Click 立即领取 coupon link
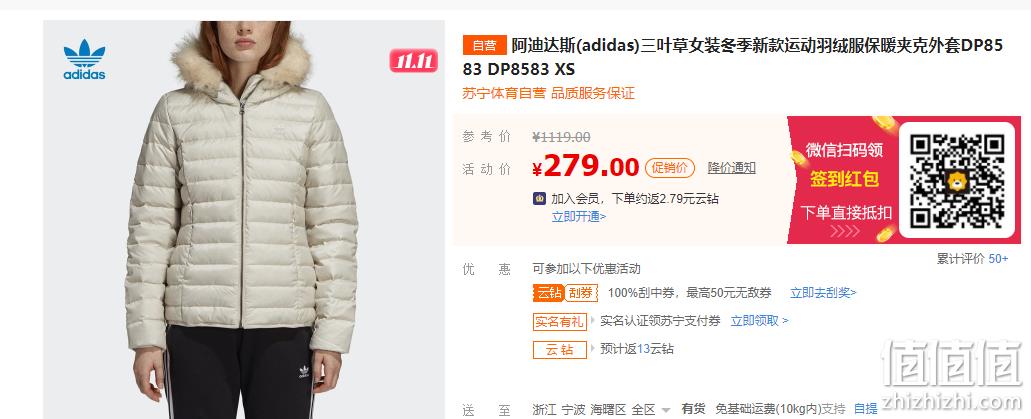The image size is (1031, 419). (759, 320)
